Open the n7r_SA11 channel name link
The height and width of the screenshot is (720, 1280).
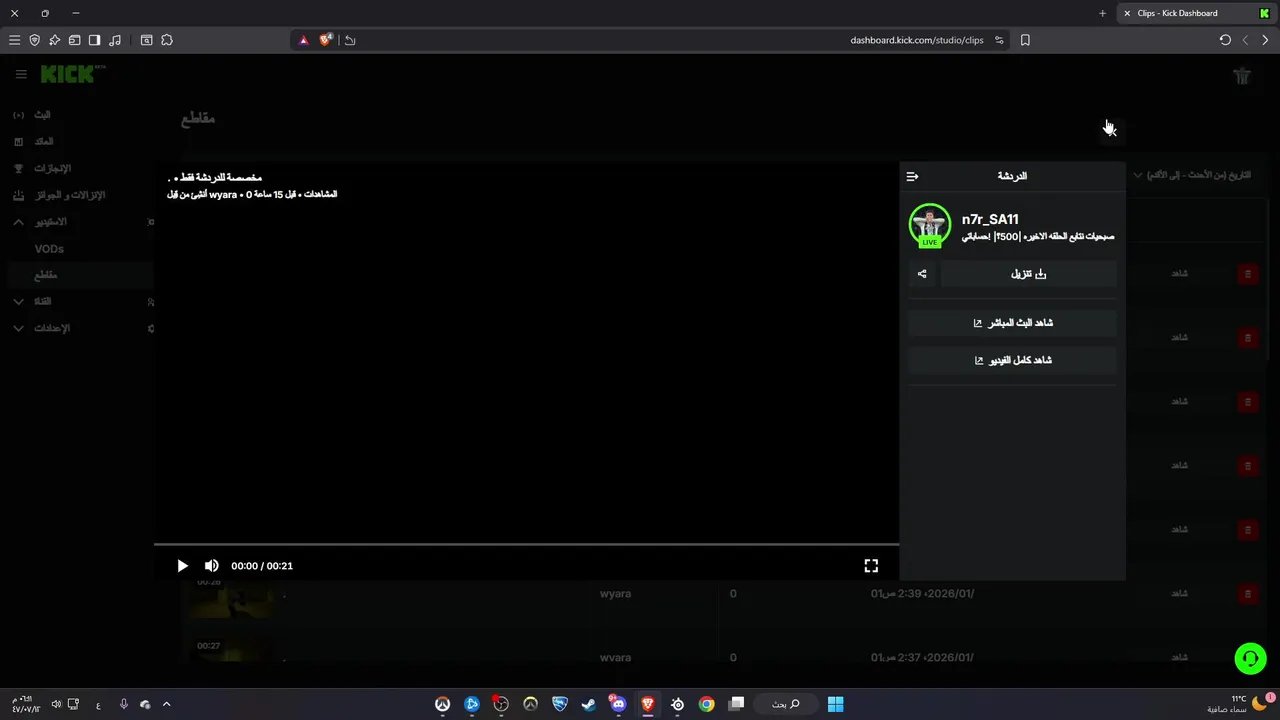990,219
